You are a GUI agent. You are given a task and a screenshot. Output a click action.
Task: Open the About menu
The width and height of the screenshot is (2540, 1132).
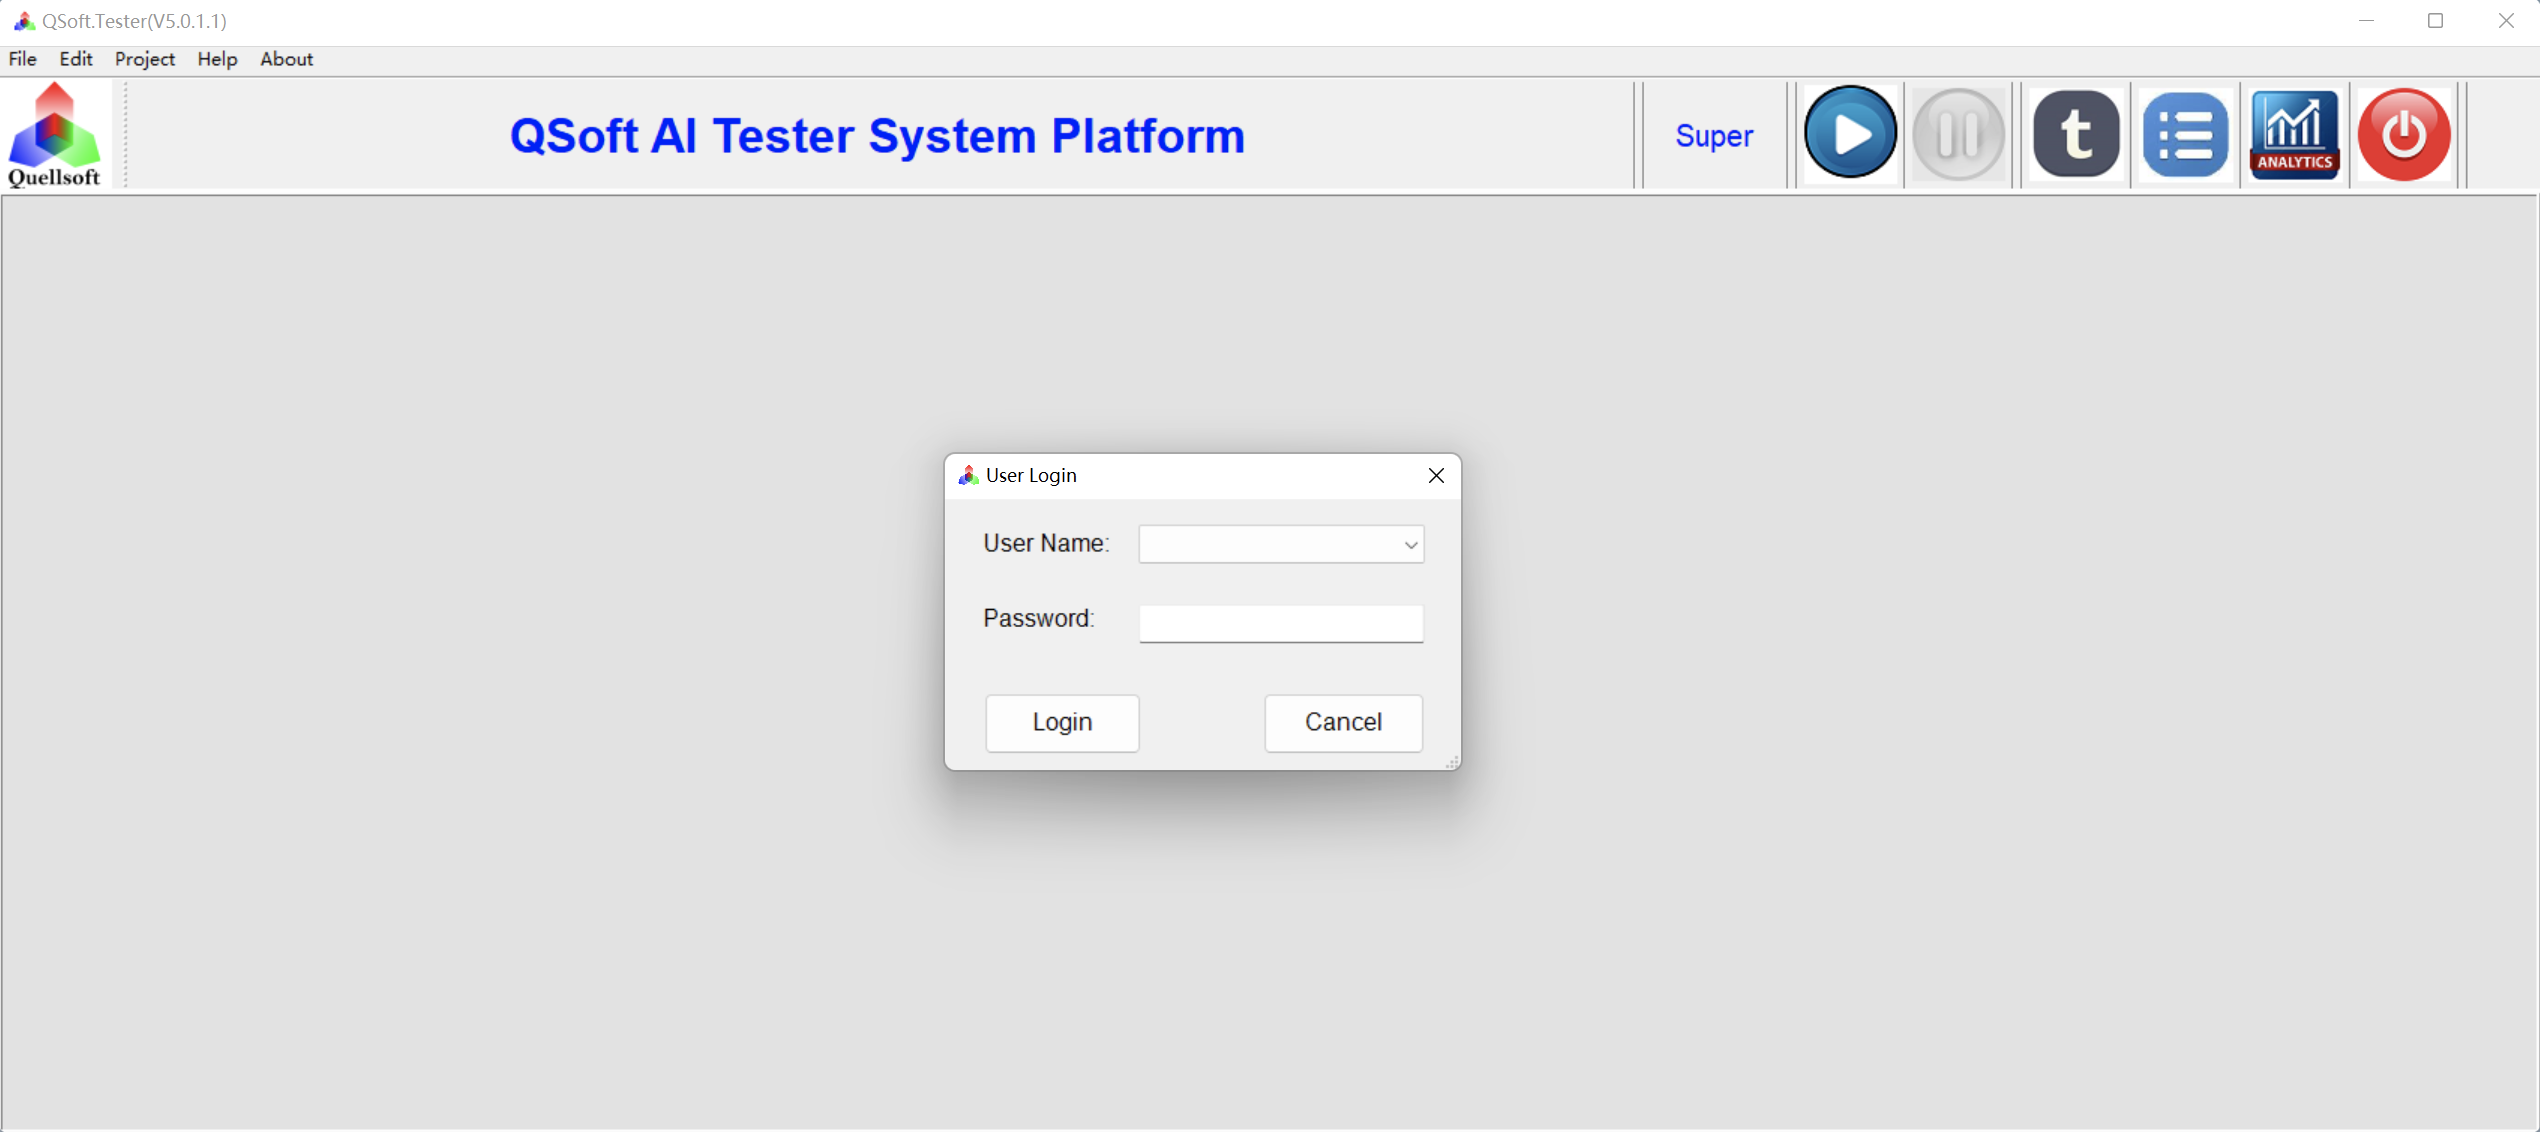286,59
